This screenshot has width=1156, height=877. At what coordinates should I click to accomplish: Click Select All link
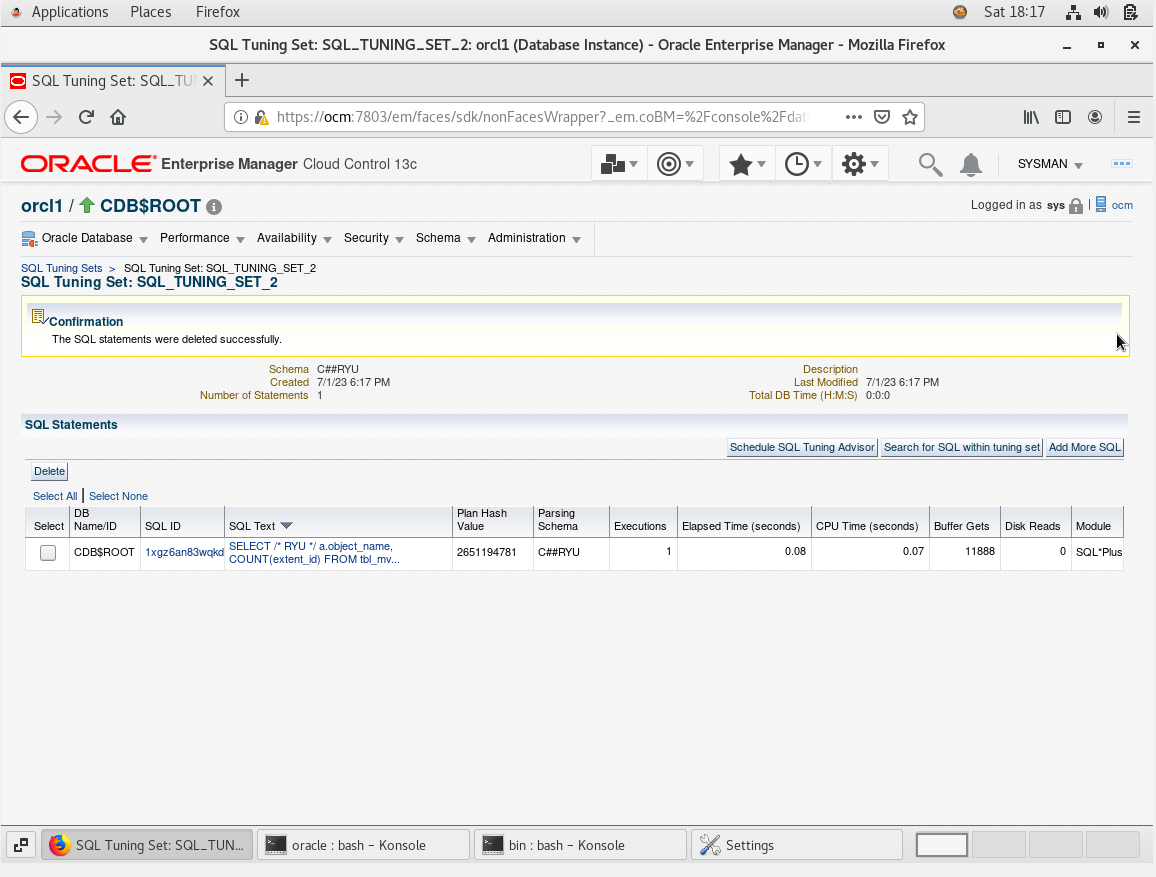[55, 497]
